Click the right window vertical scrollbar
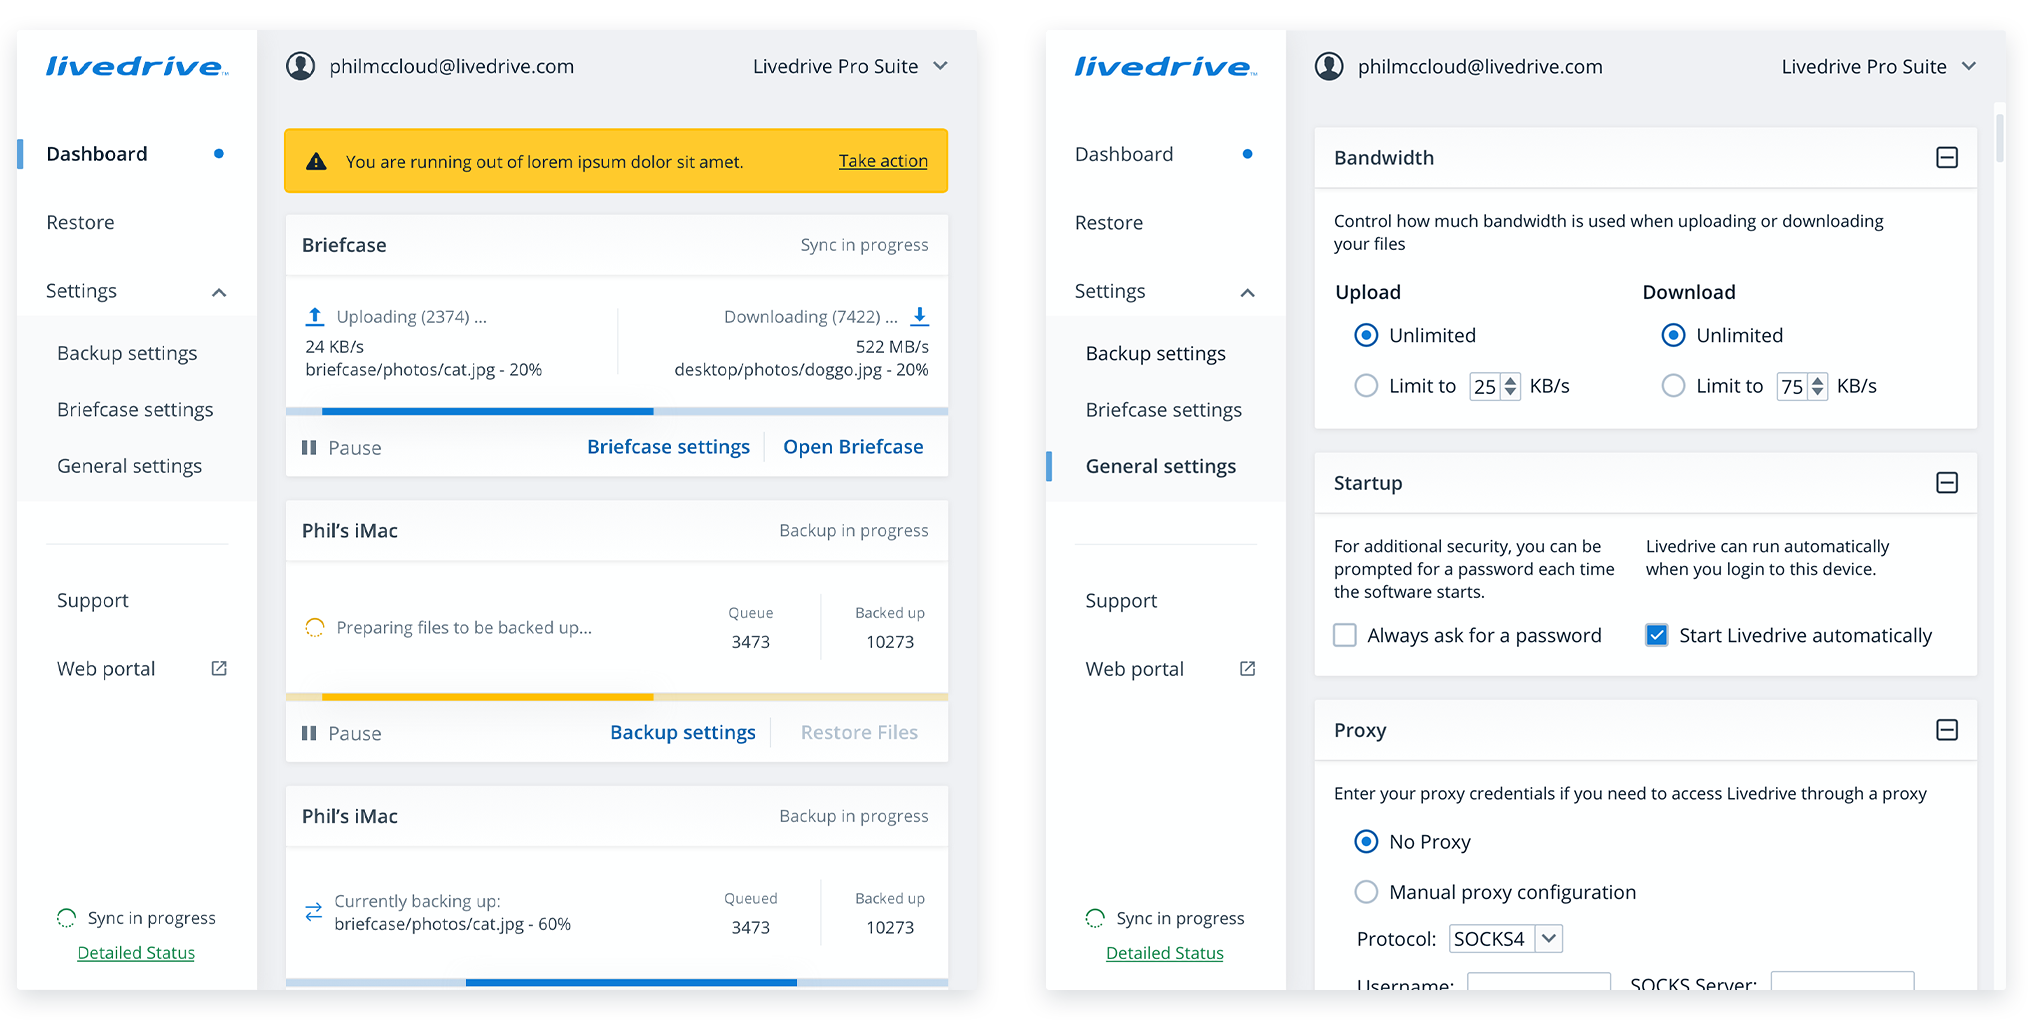Screen dimensions: 2030x1020 coord(2000,138)
